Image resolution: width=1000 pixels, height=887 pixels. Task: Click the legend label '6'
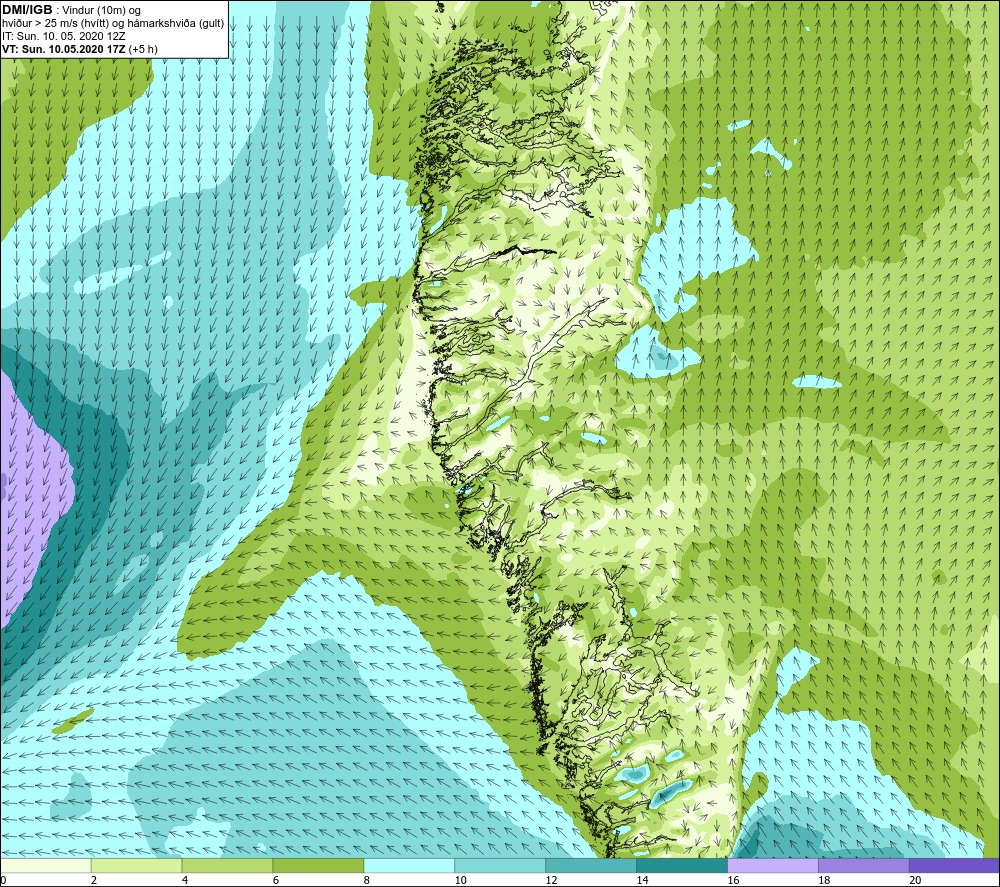tap(276, 880)
